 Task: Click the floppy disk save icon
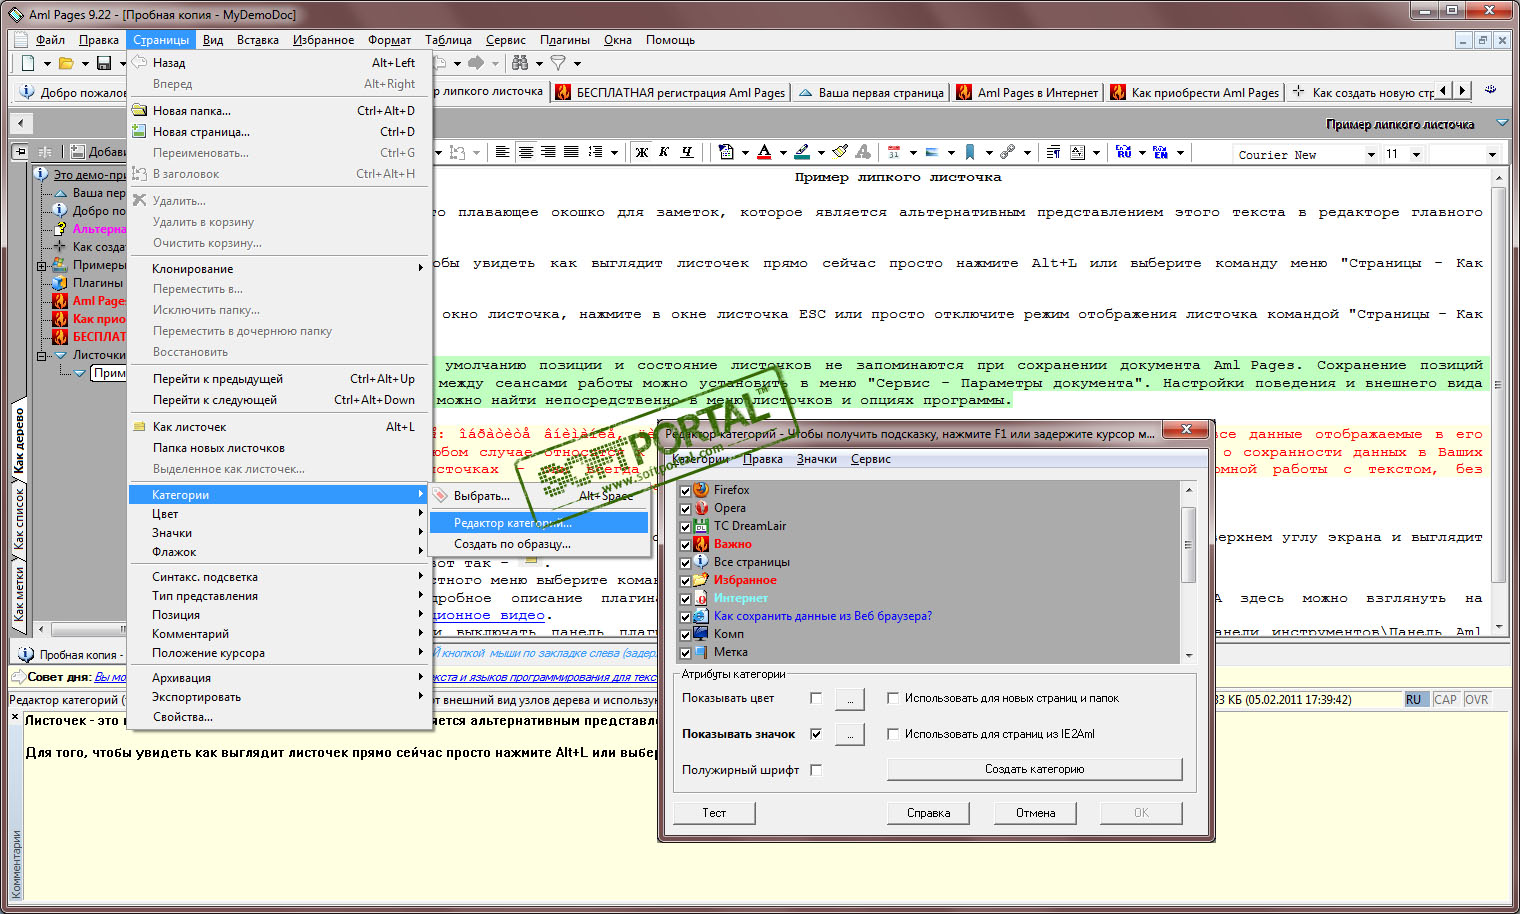104,63
